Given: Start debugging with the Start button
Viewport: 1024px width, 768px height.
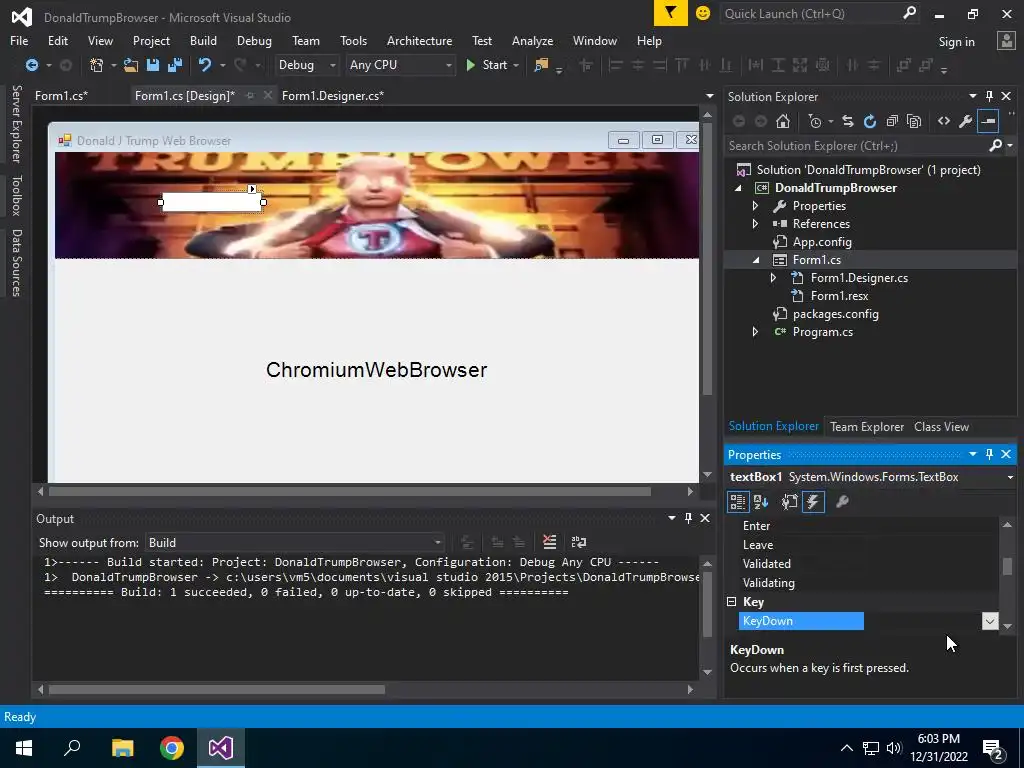Looking at the screenshot, I should tap(487, 65).
